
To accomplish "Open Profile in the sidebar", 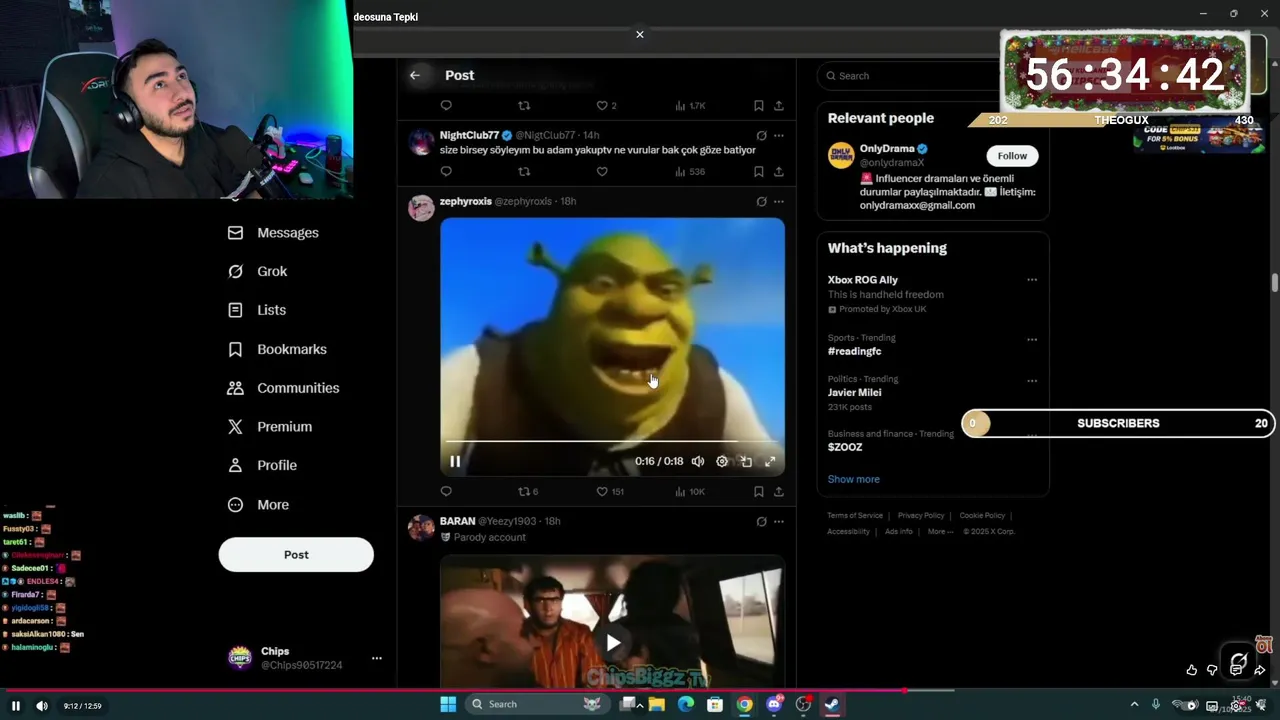I will (261, 465).
